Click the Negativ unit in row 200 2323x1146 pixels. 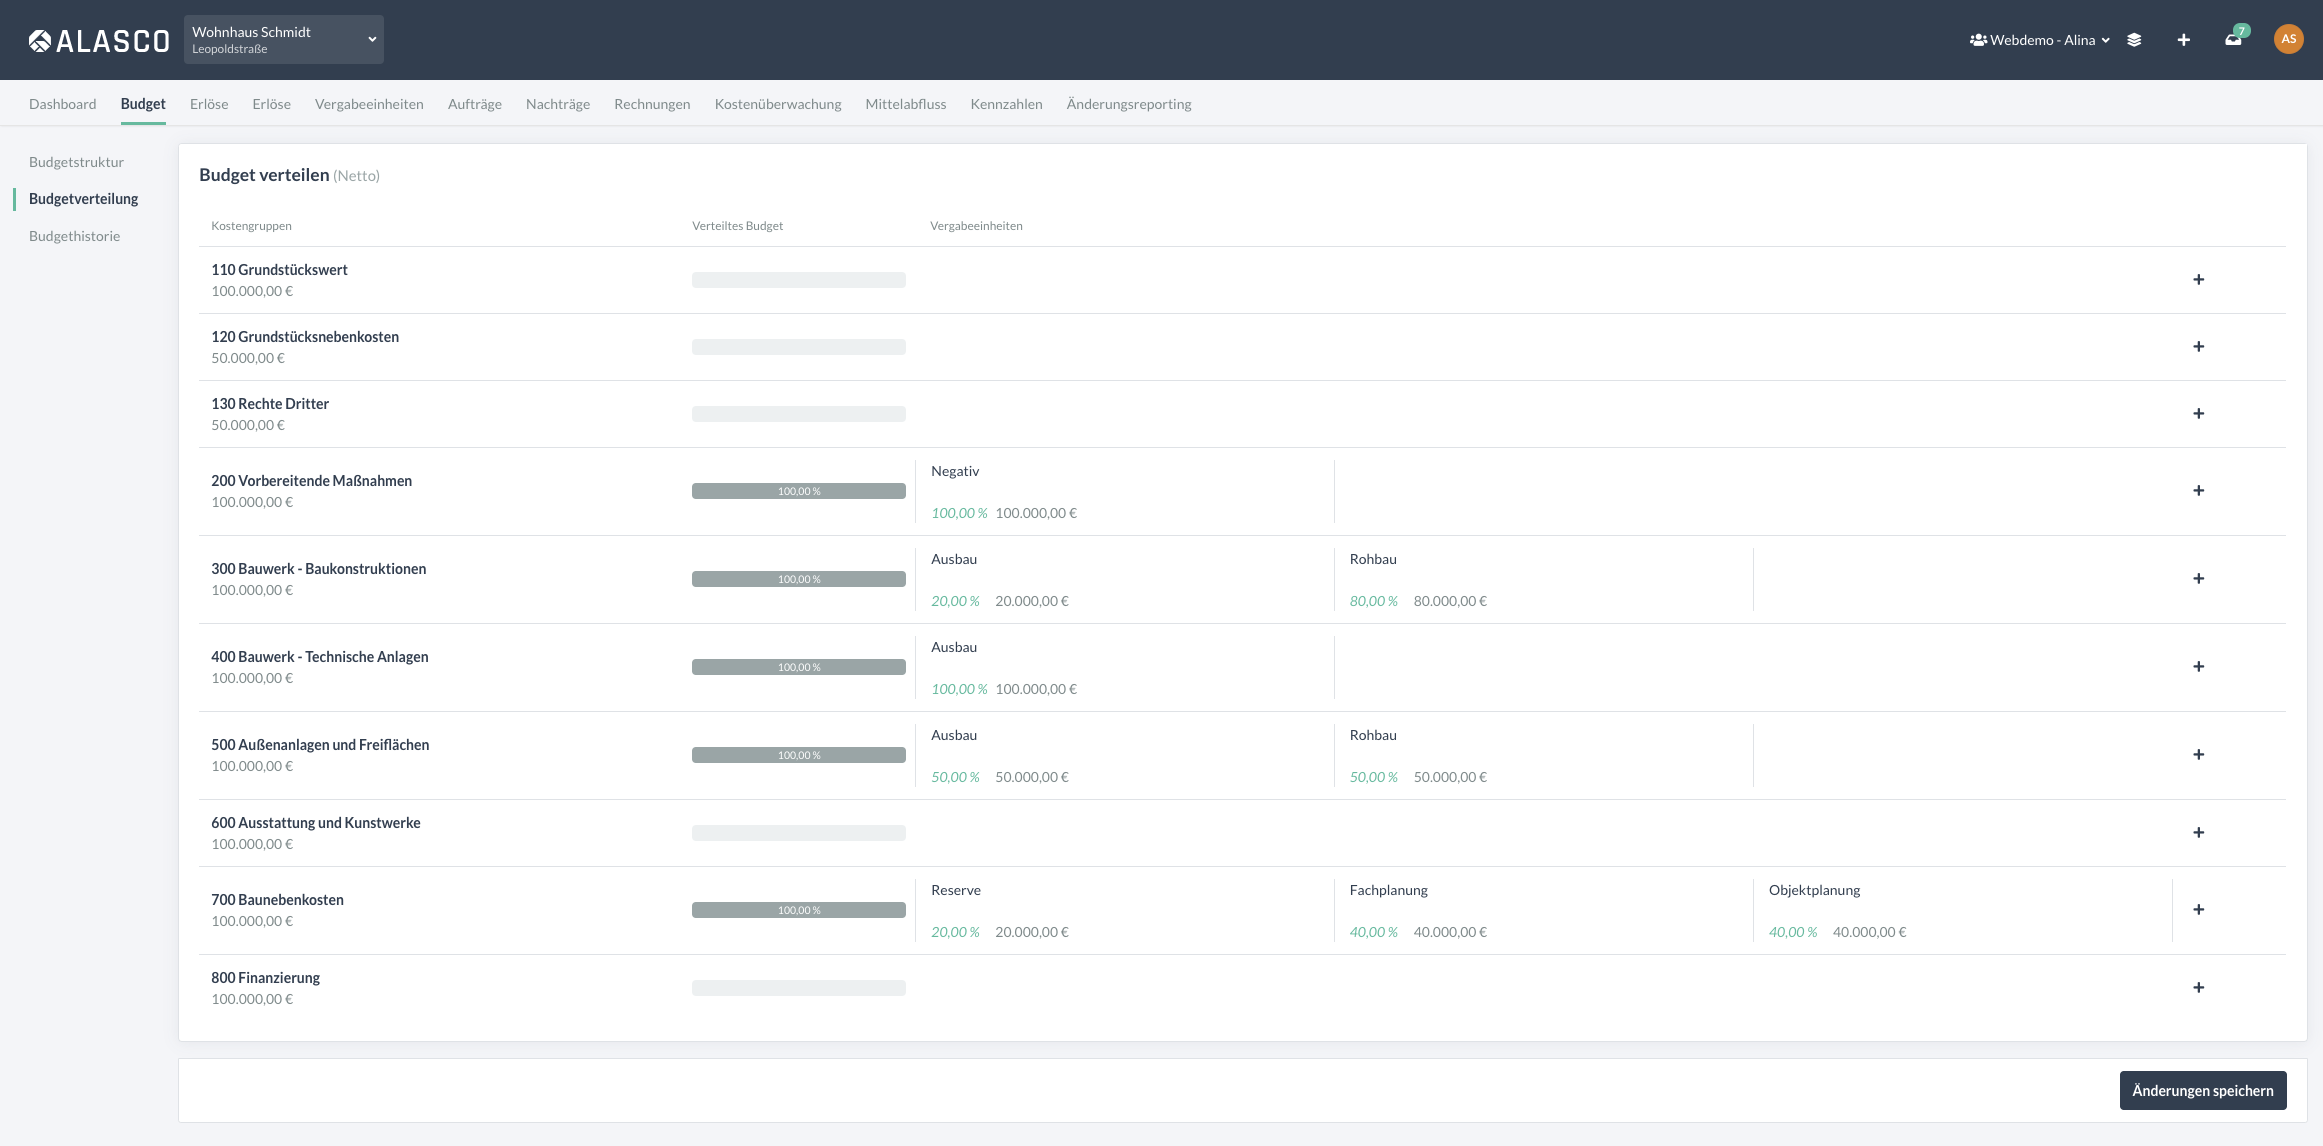coord(955,471)
